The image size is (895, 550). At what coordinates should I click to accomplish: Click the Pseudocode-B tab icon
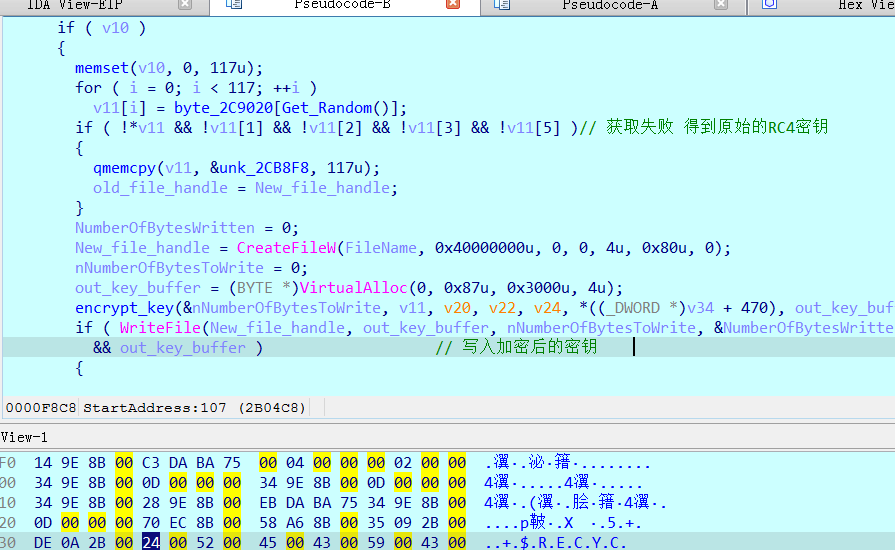tap(234, 5)
